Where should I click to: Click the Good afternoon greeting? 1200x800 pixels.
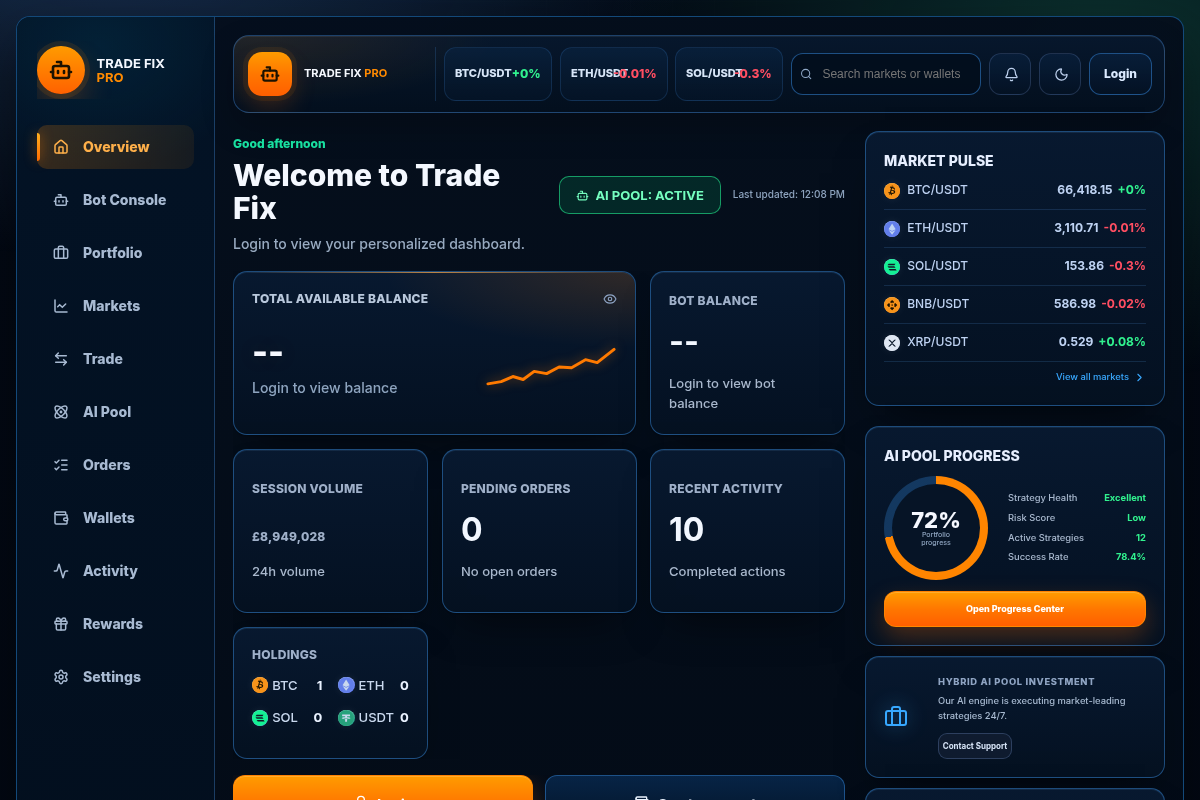click(x=279, y=144)
